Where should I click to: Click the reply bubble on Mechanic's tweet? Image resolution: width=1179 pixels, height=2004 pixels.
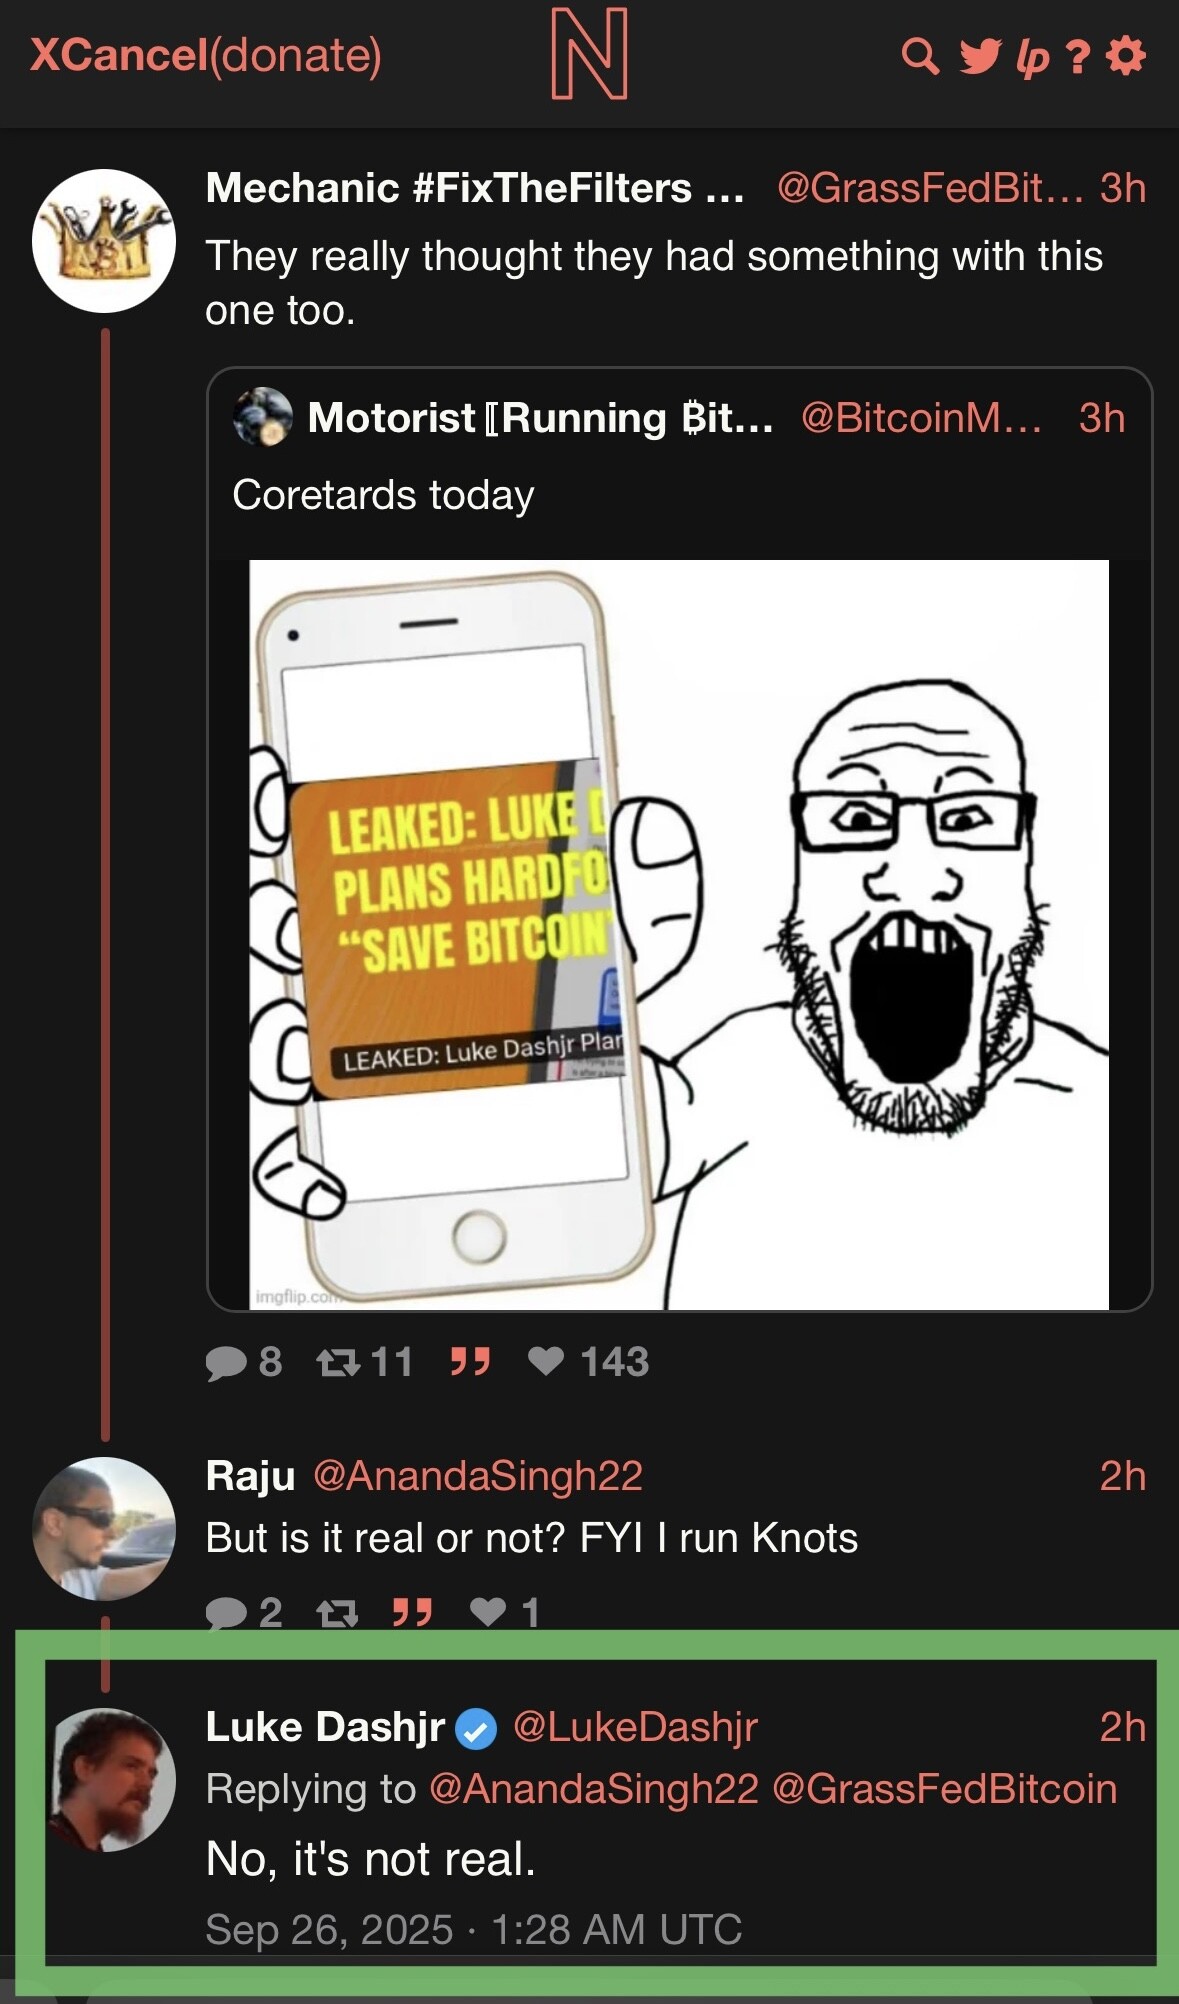pos(226,1362)
